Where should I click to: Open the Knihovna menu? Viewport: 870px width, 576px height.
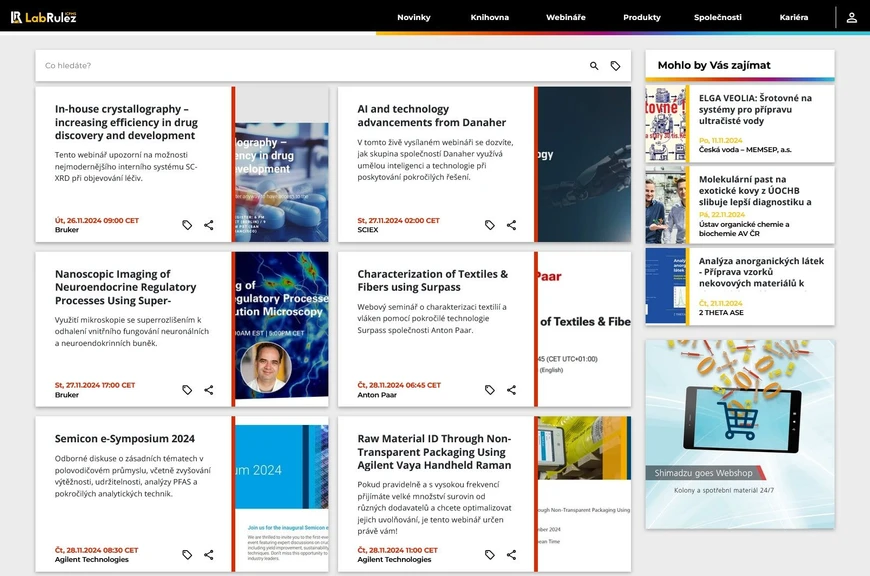pos(489,17)
